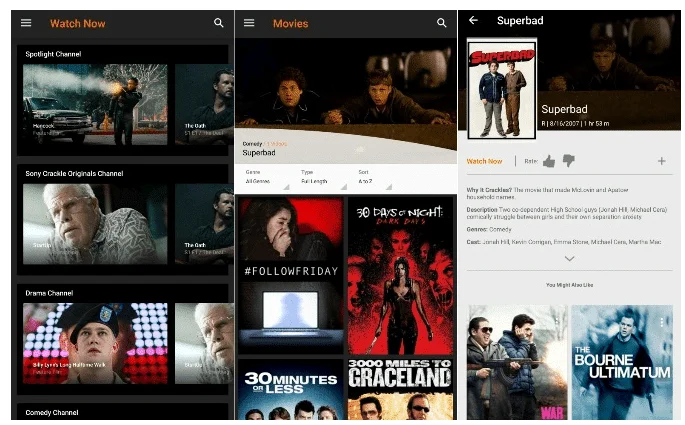Tap Watch Now link for Superbad

pos(484,161)
